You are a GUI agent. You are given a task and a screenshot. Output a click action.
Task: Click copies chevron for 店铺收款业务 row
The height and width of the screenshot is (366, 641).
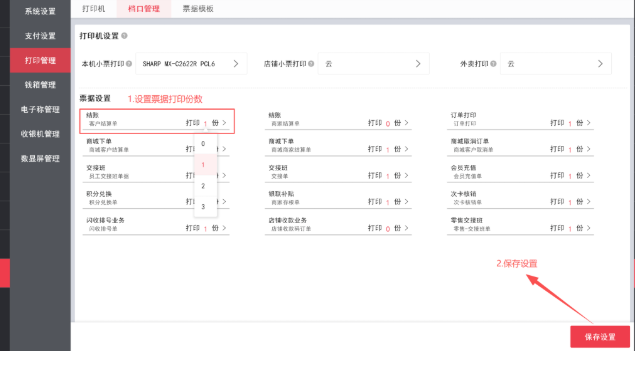tap(406, 228)
